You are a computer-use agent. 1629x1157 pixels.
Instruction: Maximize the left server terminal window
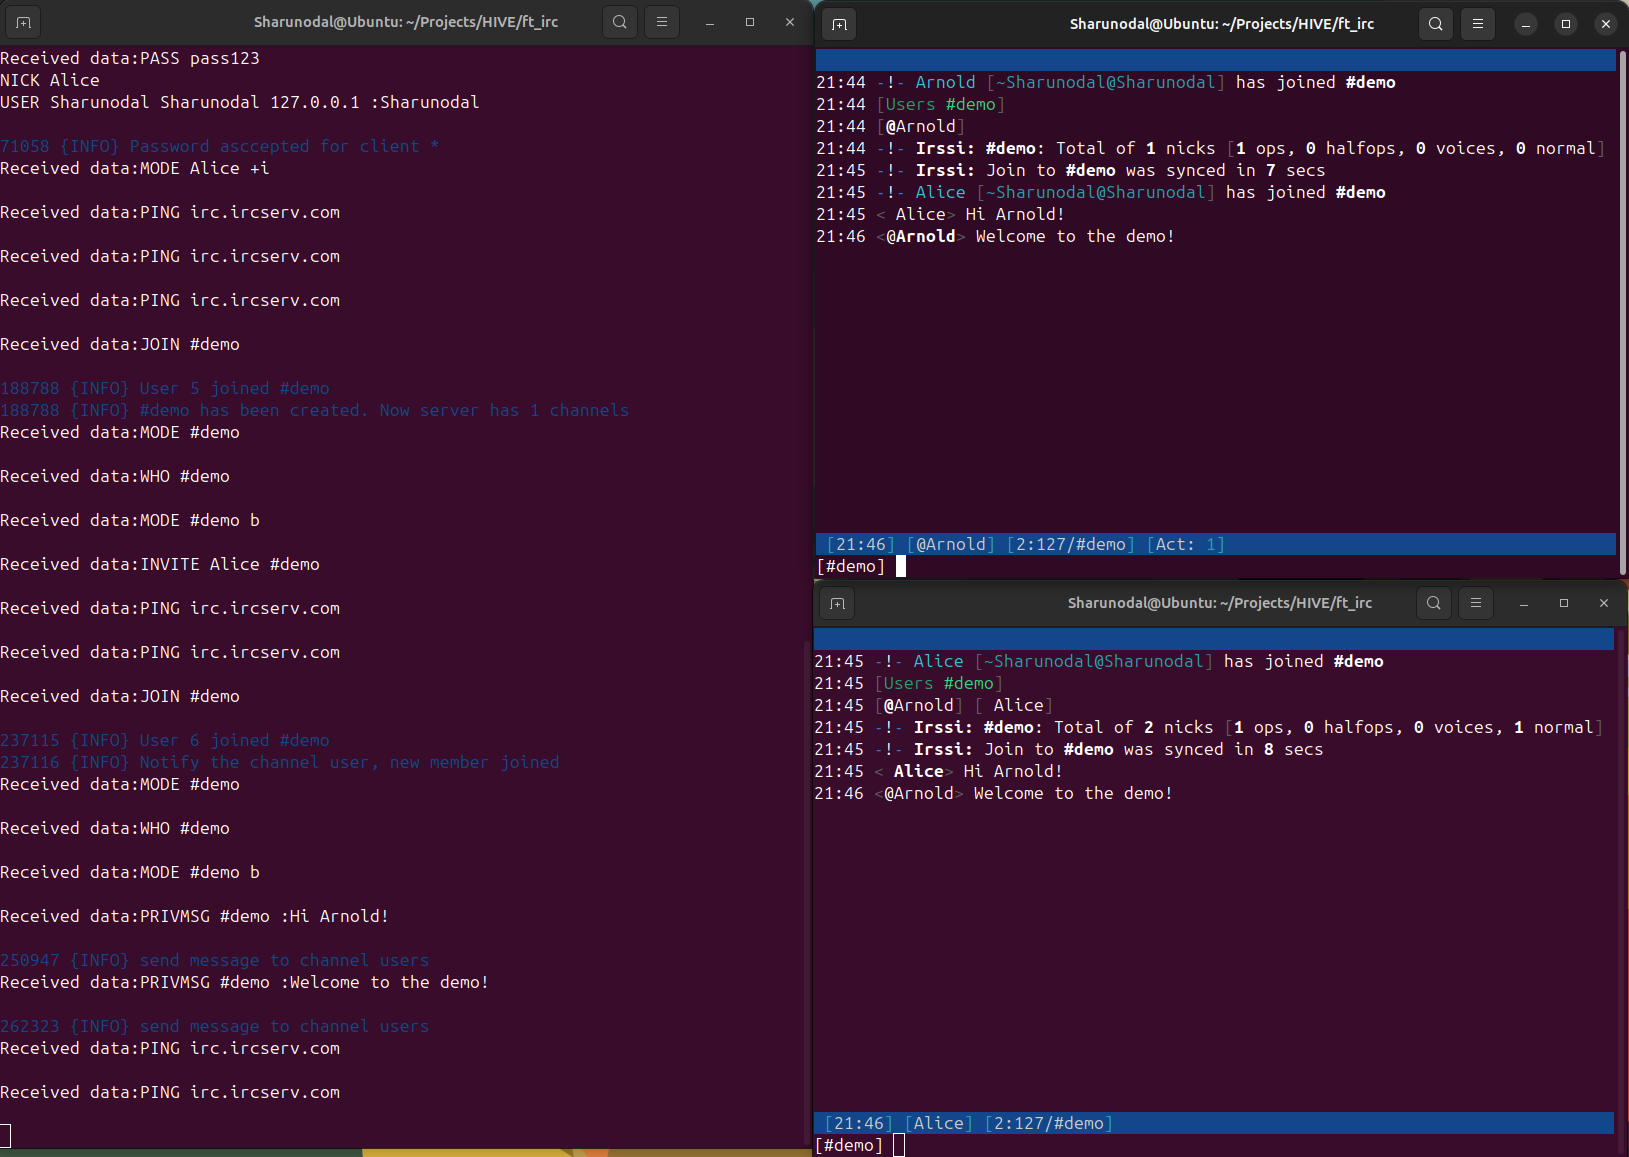750,22
